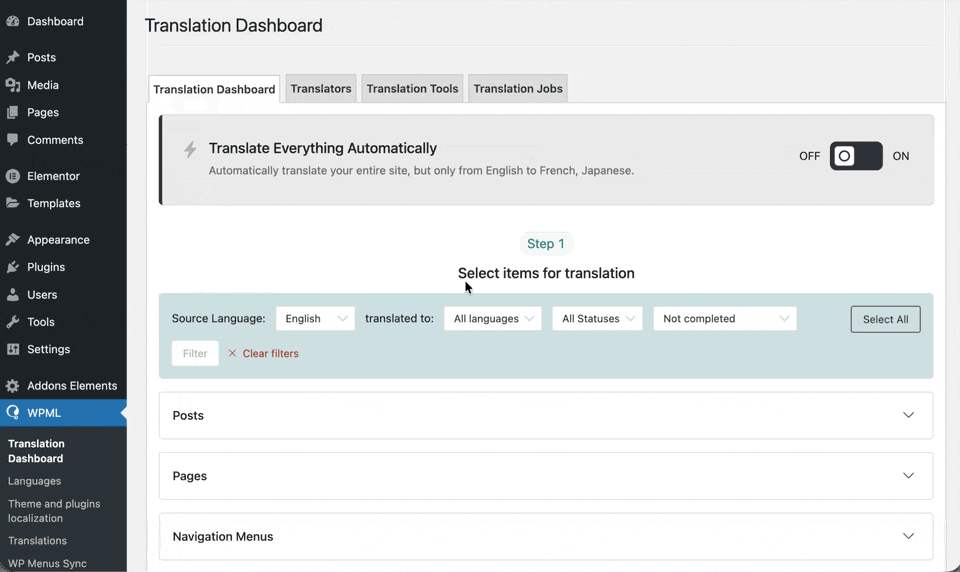Image resolution: width=960 pixels, height=572 pixels.
Task: Click the Addons Elements gear icon
Action: (x=12, y=385)
